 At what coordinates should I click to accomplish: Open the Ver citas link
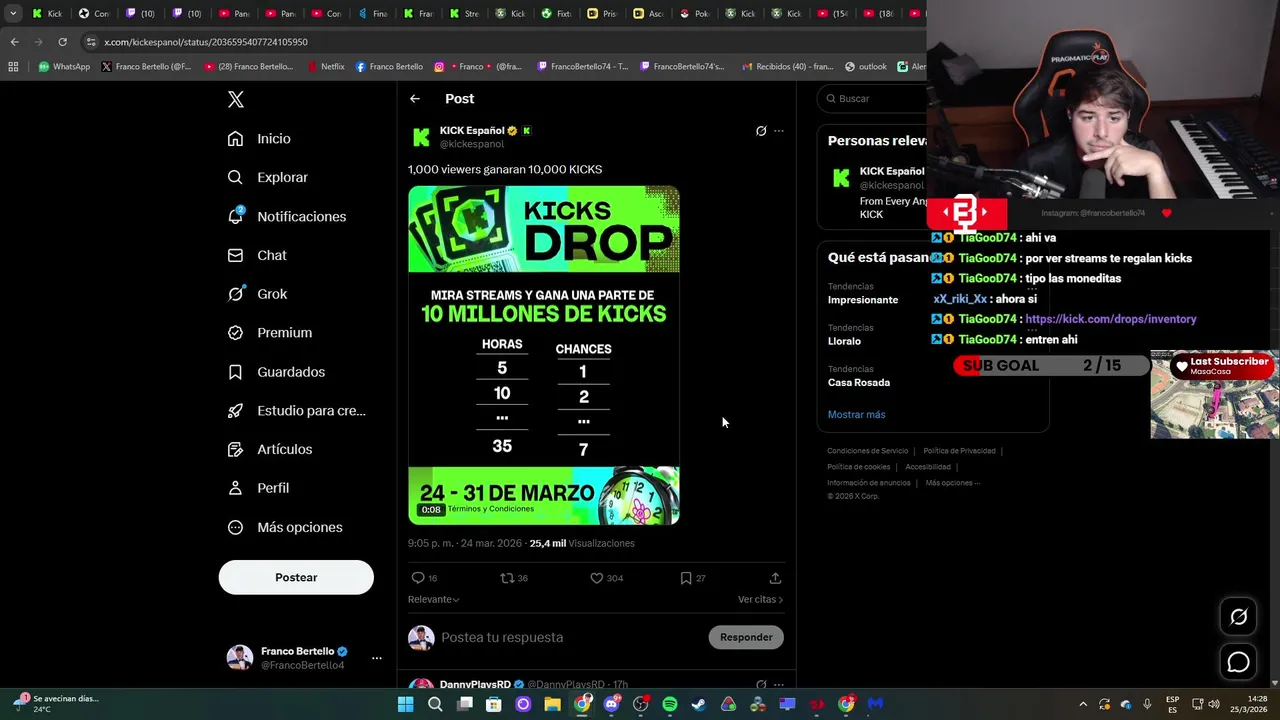[x=760, y=599]
